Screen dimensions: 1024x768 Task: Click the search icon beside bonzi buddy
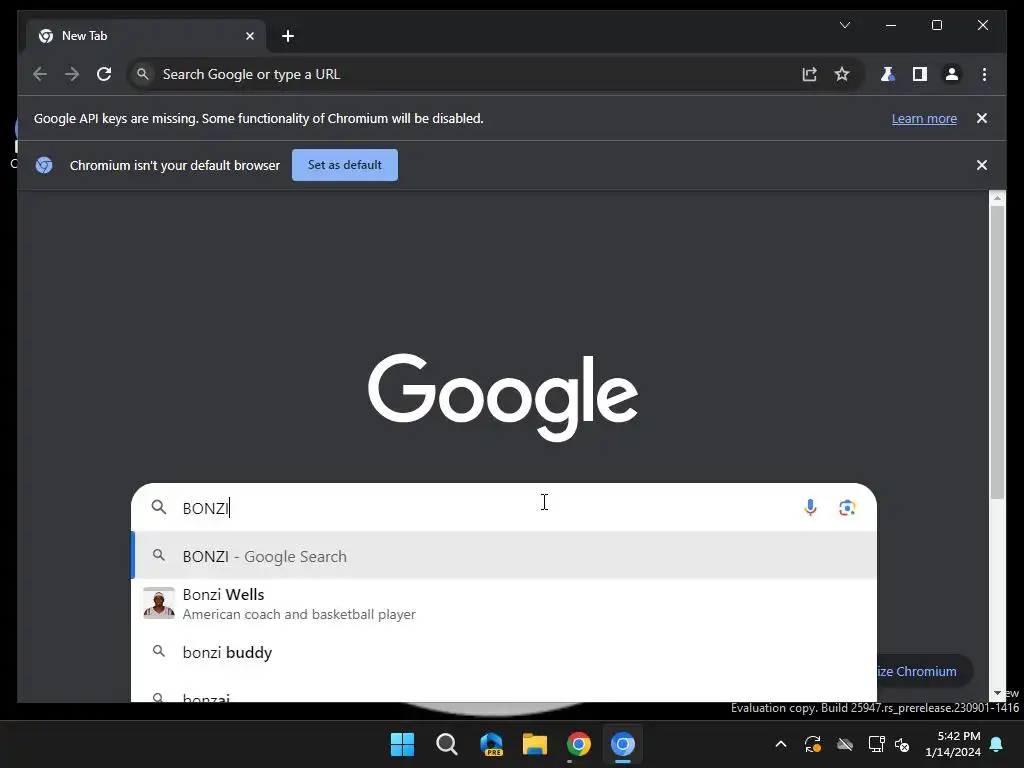(x=159, y=651)
